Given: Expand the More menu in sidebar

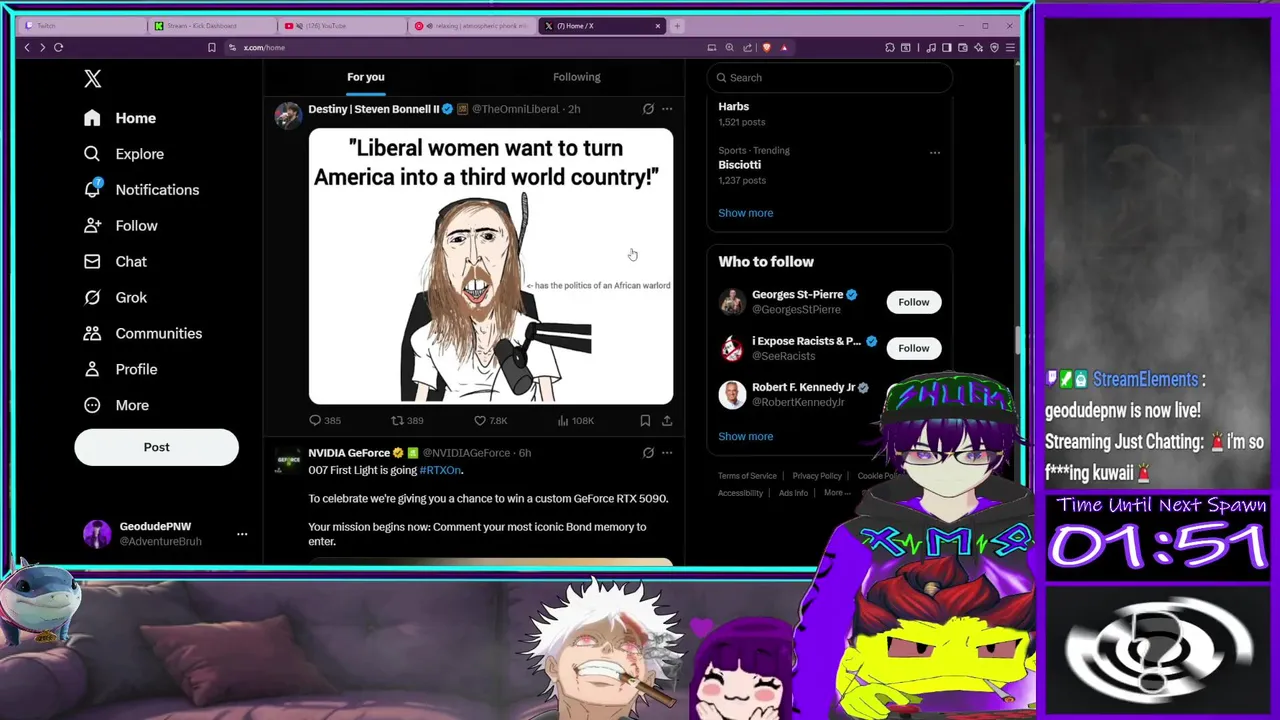Looking at the screenshot, I should click(x=116, y=406).
